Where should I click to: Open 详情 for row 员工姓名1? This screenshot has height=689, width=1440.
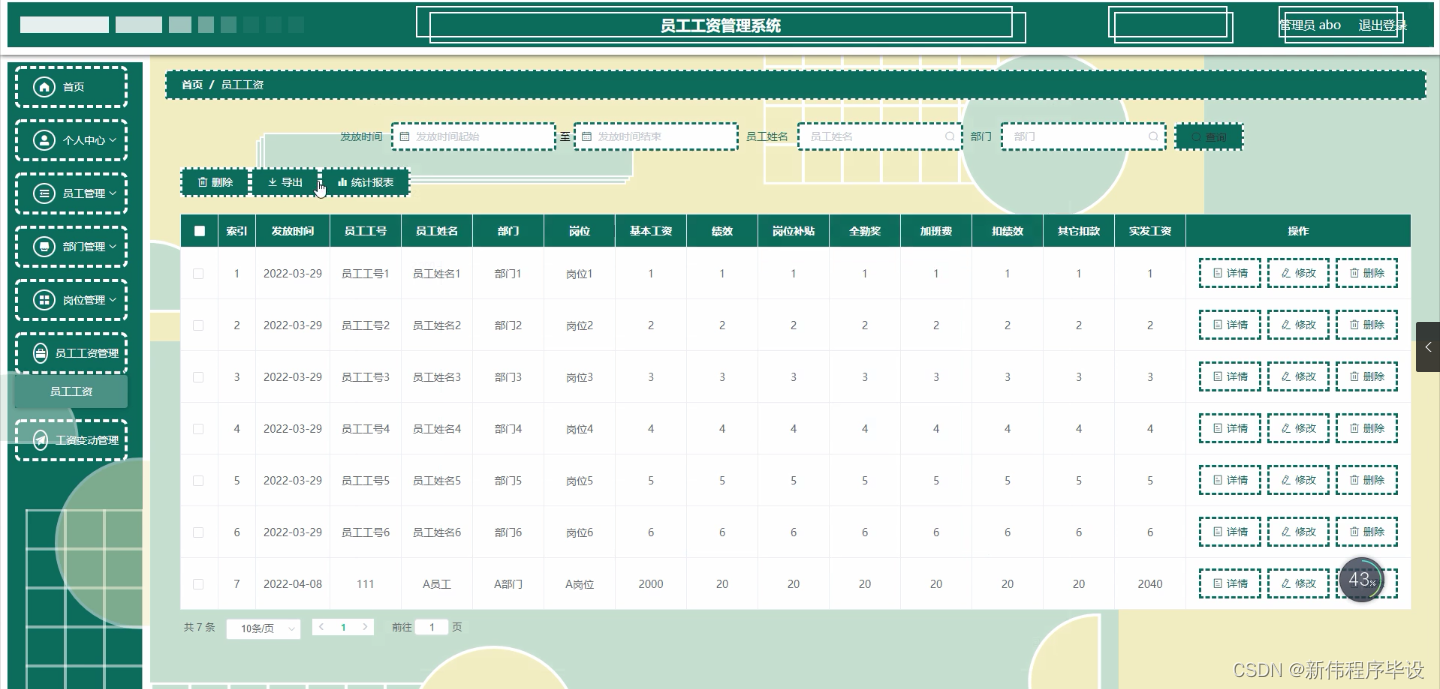pos(1230,273)
